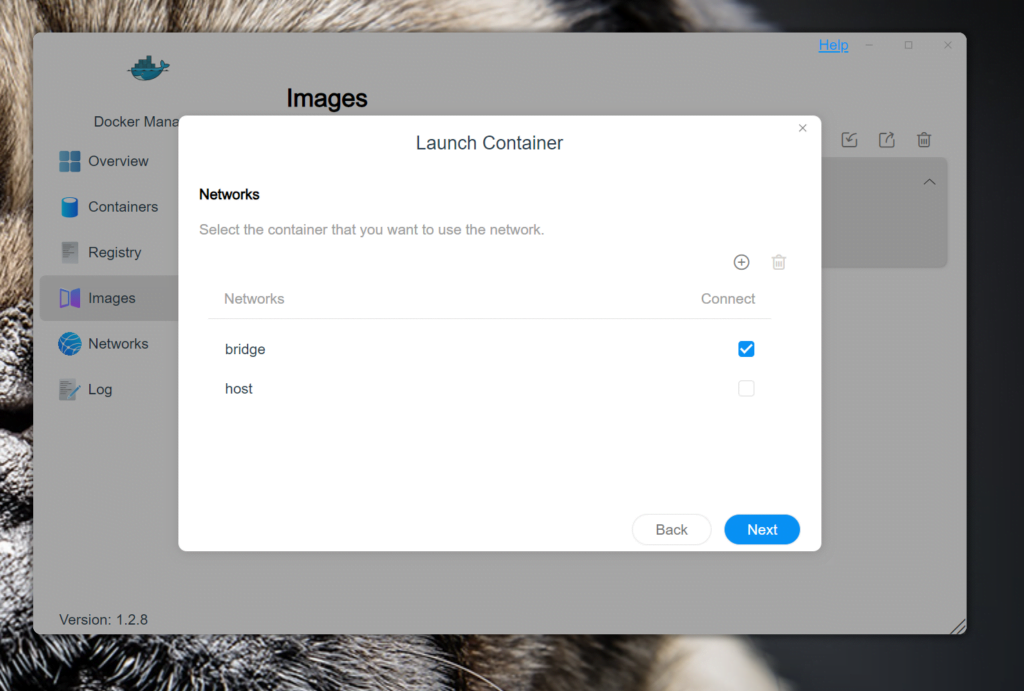Go to the Registry section
This screenshot has width=1024, height=691.
click(114, 253)
